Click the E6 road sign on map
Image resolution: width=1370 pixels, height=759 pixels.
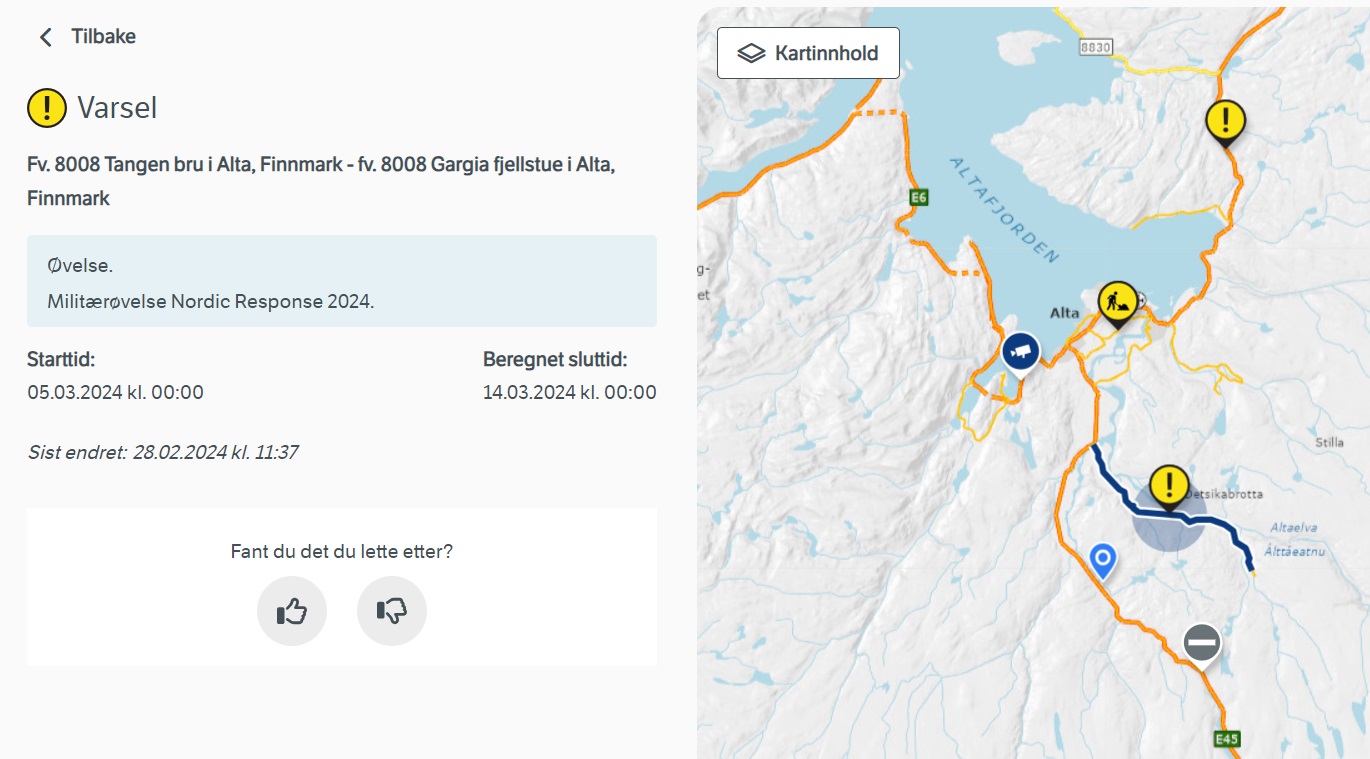click(x=919, y=198)
